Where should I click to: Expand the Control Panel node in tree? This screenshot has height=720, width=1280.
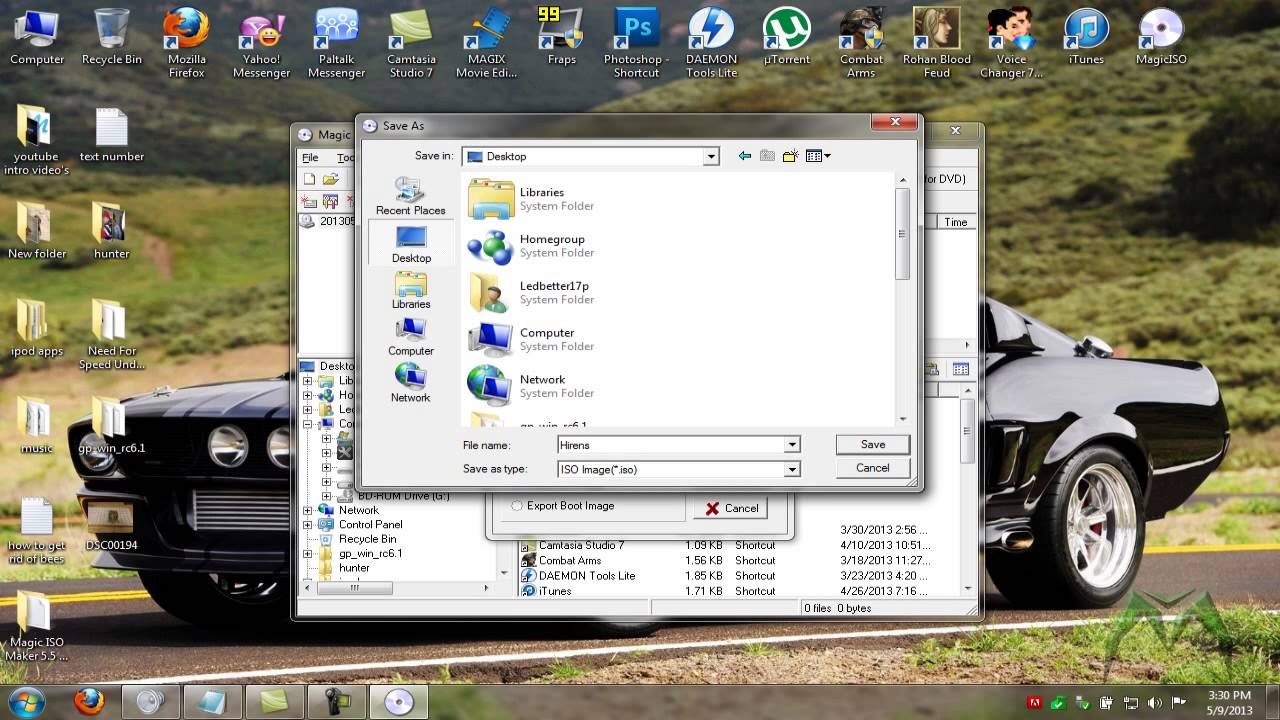(308, 525)
